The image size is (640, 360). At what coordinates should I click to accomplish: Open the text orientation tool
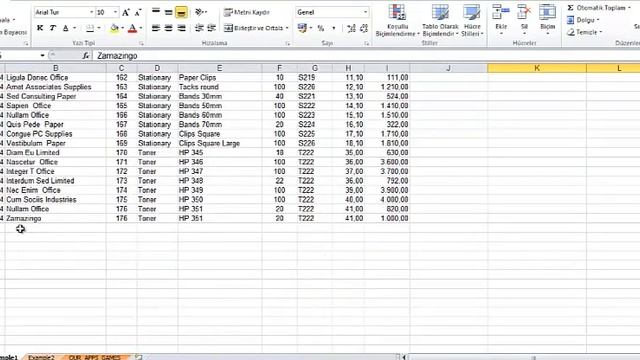coord(200,12)
